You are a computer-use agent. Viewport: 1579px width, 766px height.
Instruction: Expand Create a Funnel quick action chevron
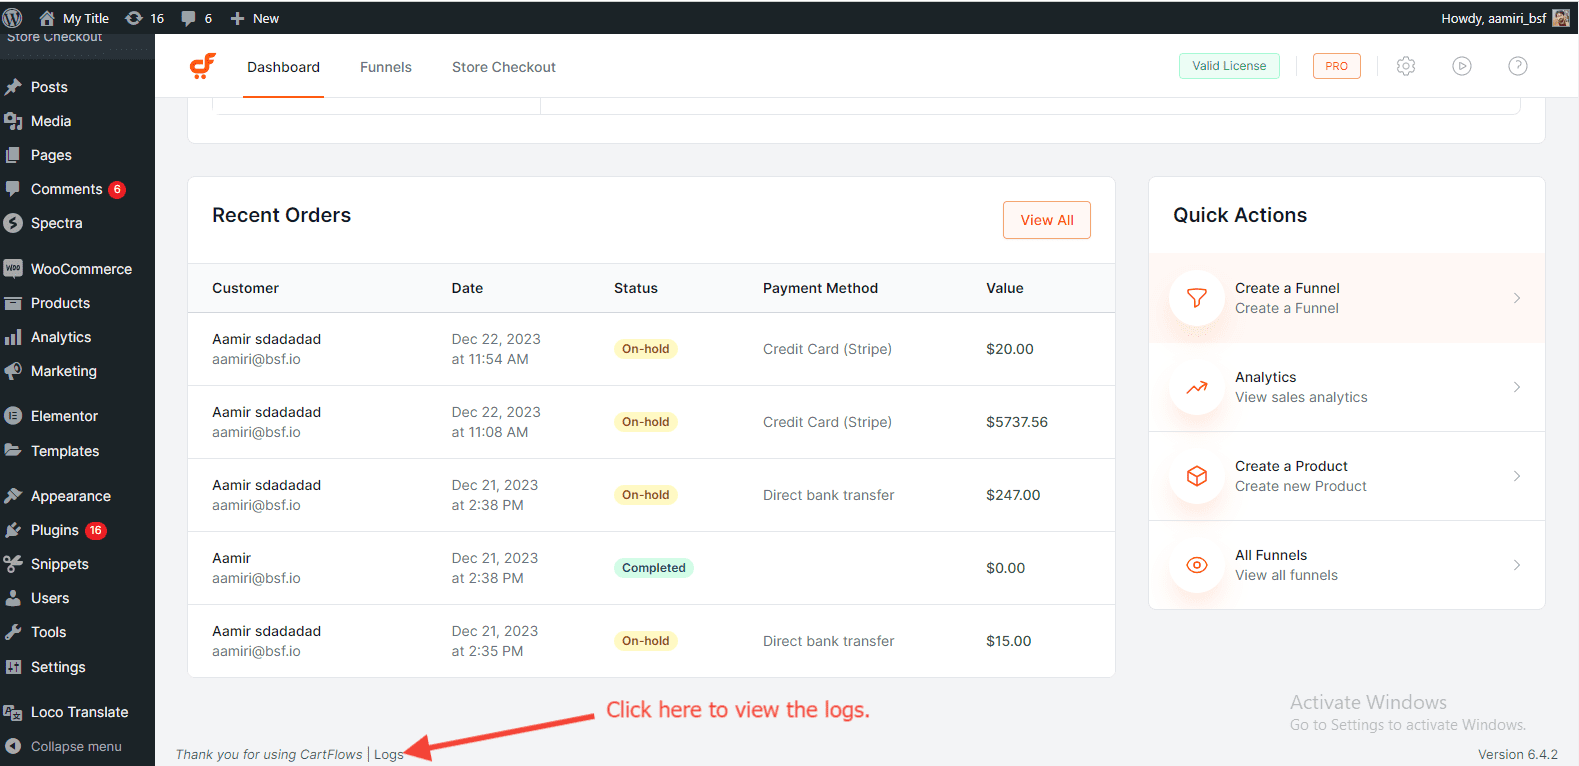click(x=1517, y=298)
